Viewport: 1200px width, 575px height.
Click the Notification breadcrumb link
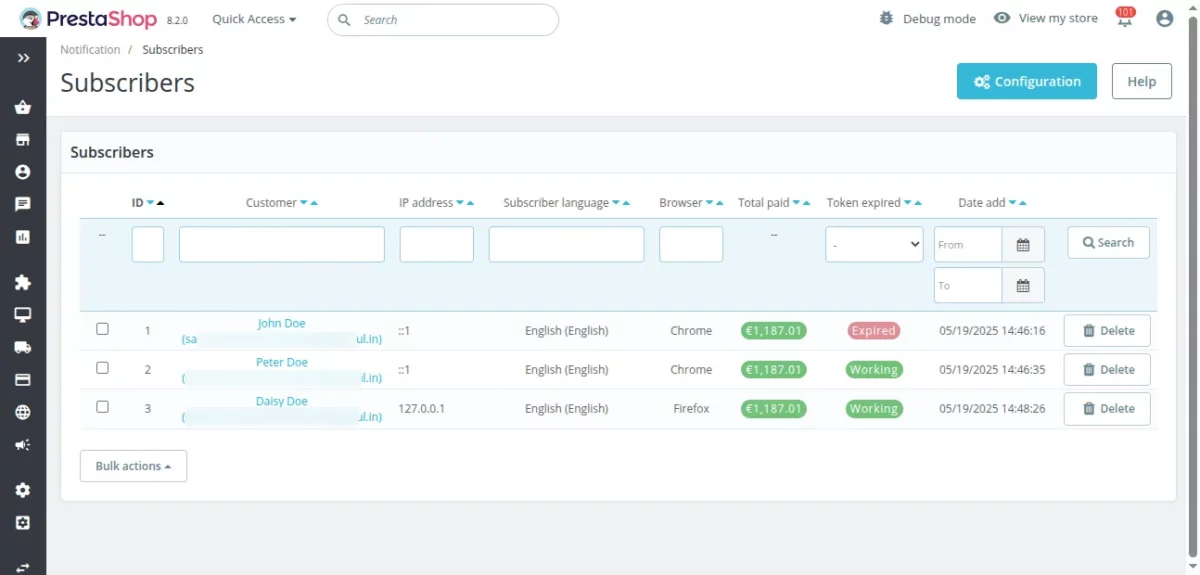(x=90, y=50)
